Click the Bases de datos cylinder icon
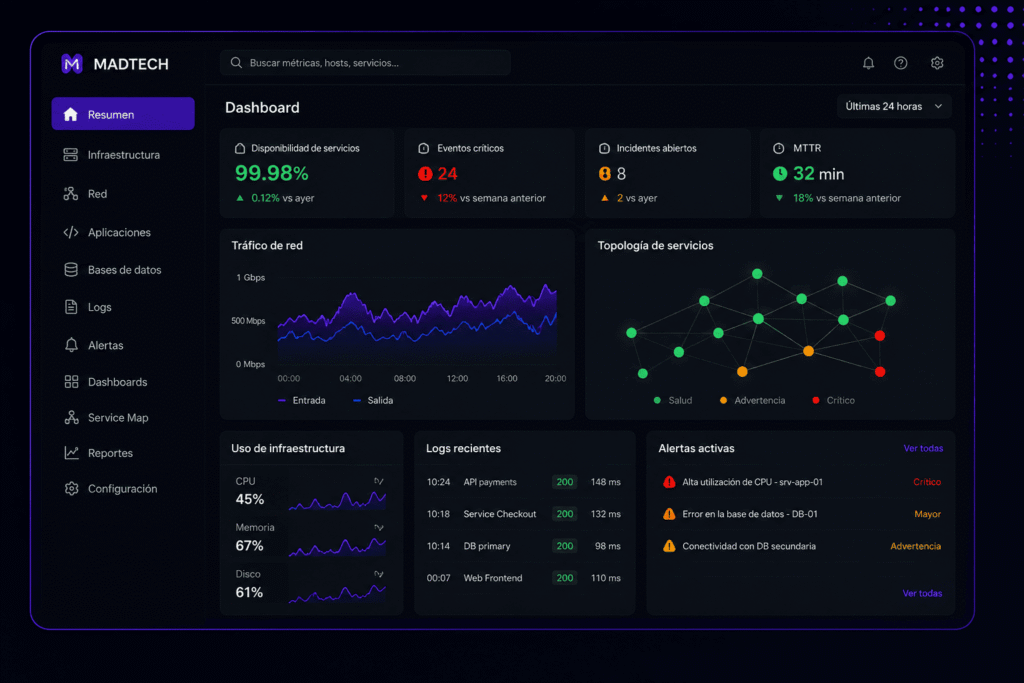The image size is (1024, 683). pos(71,270)
